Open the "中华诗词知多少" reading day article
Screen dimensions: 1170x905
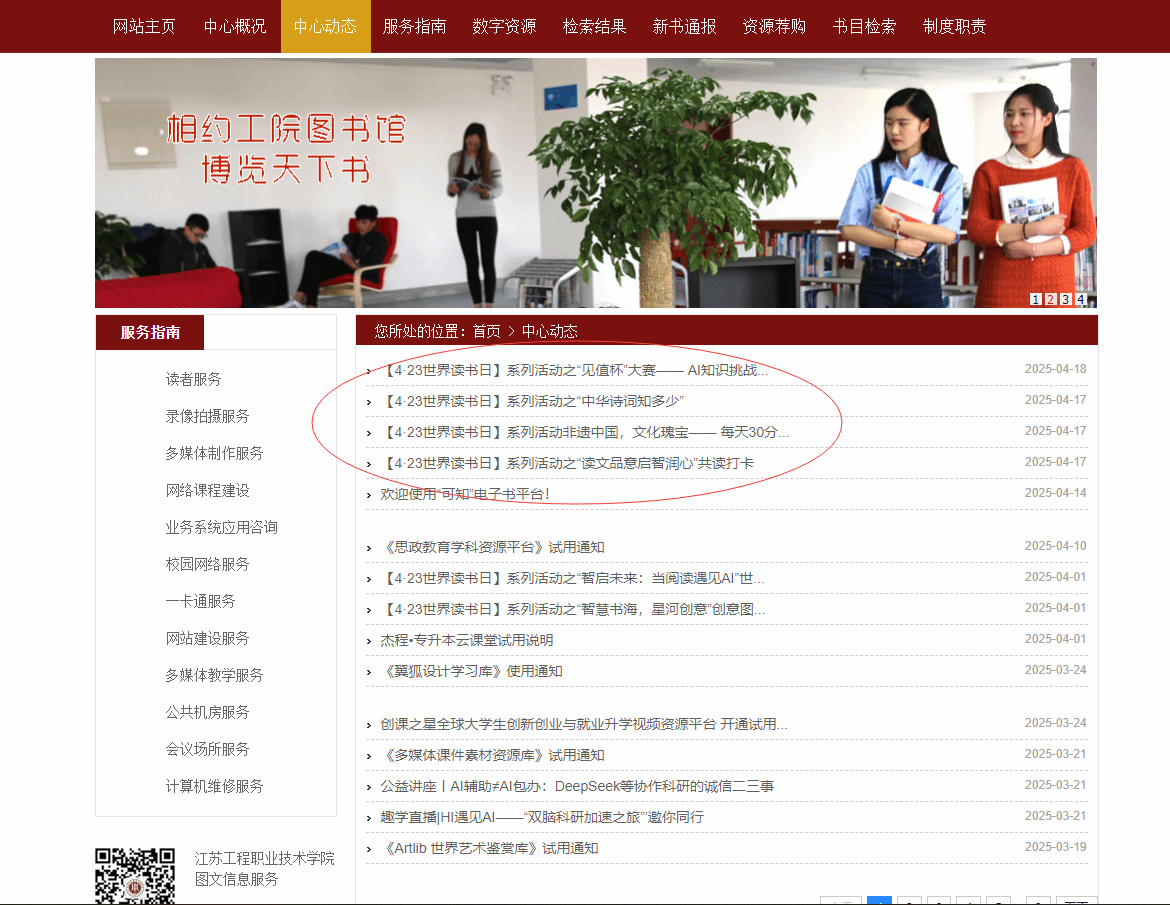532,401
